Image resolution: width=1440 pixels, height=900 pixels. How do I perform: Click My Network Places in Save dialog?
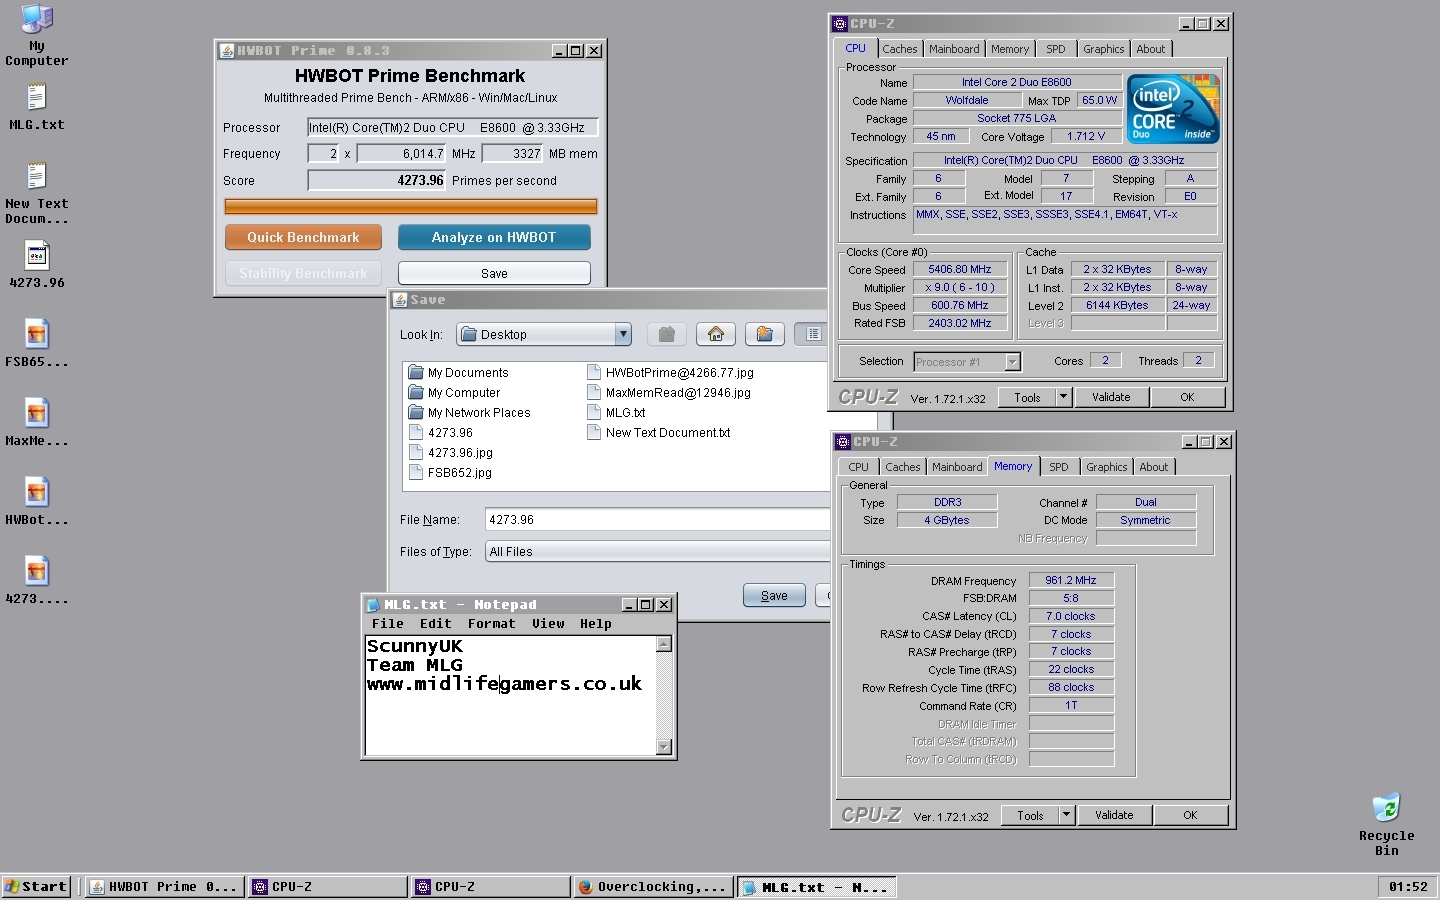[x=470, y=413]
